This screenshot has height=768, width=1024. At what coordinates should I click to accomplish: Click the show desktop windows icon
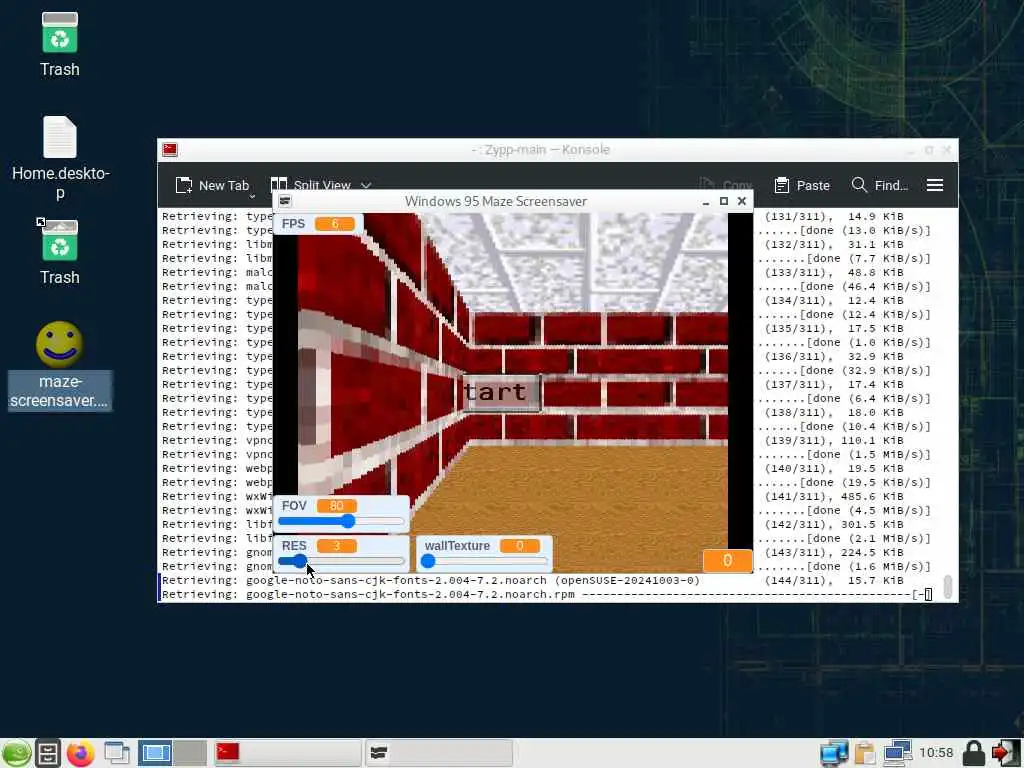(x=117, y=753)
